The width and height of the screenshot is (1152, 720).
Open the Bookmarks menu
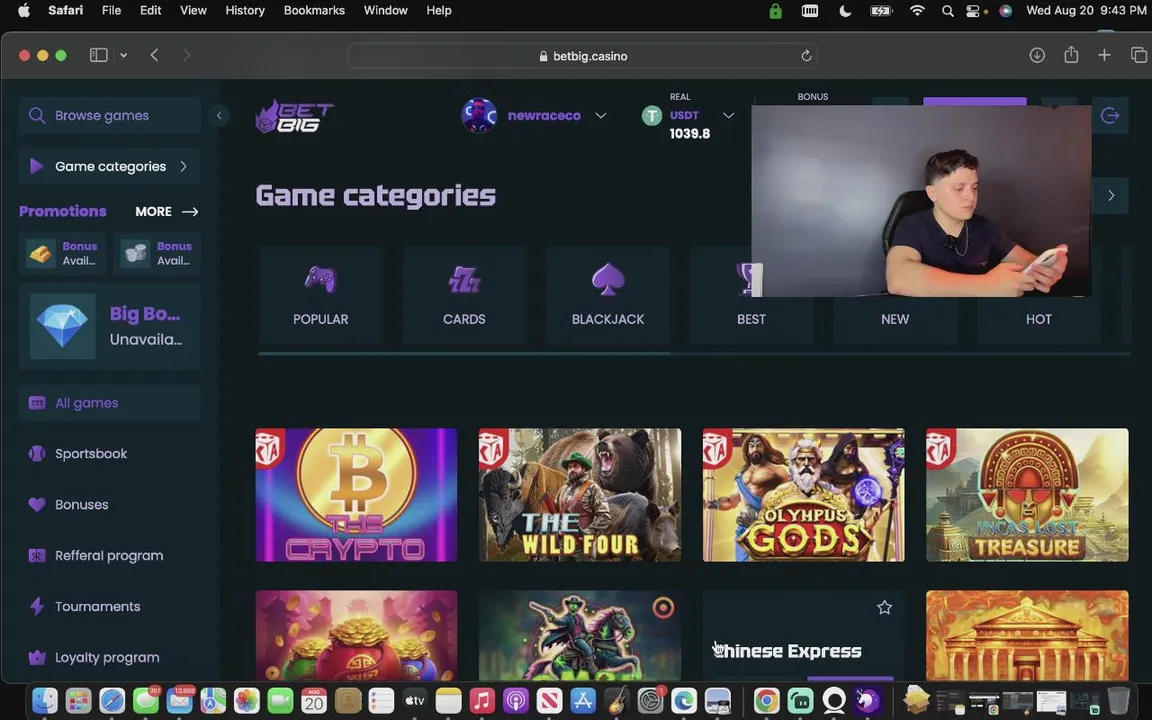[x=314, y=10]
